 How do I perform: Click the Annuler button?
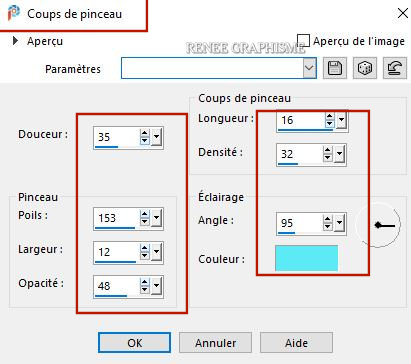click(215, 342)
